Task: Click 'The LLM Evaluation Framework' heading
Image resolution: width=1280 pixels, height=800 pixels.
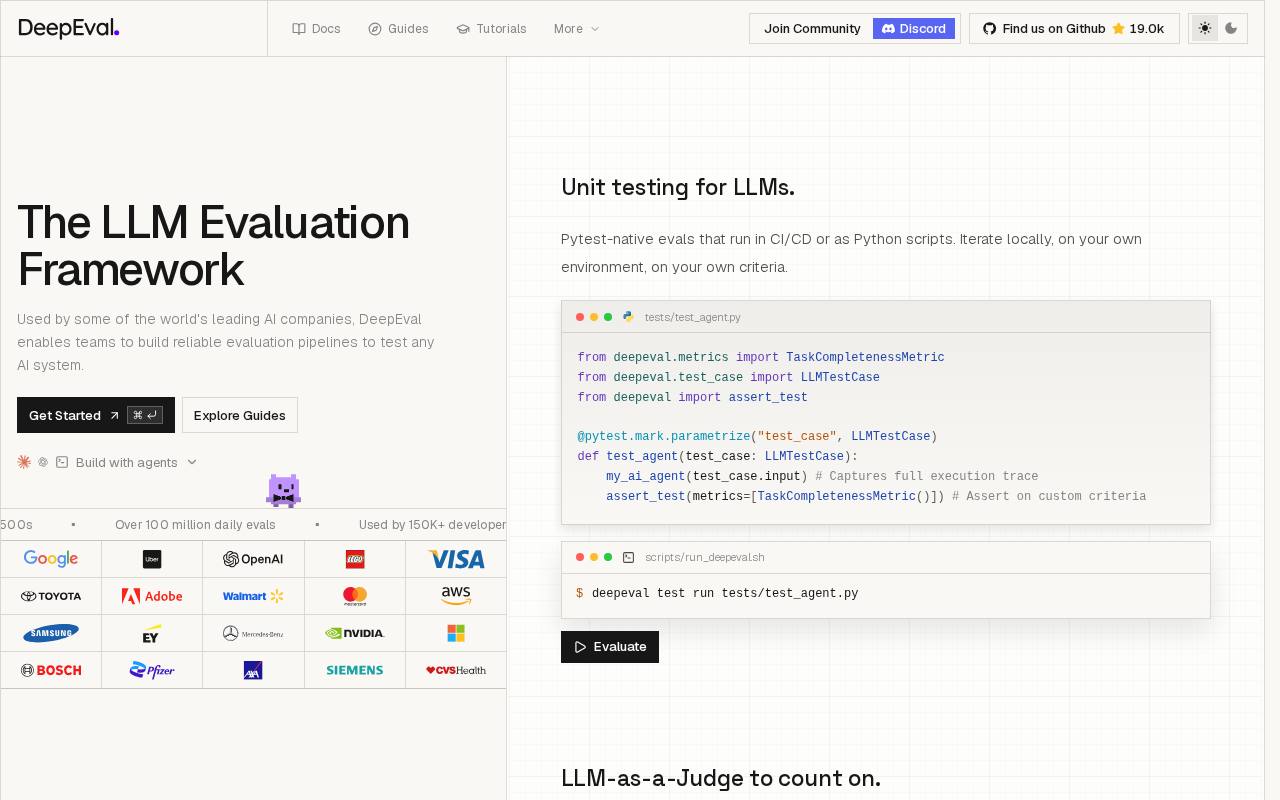Action: [213, 246]
